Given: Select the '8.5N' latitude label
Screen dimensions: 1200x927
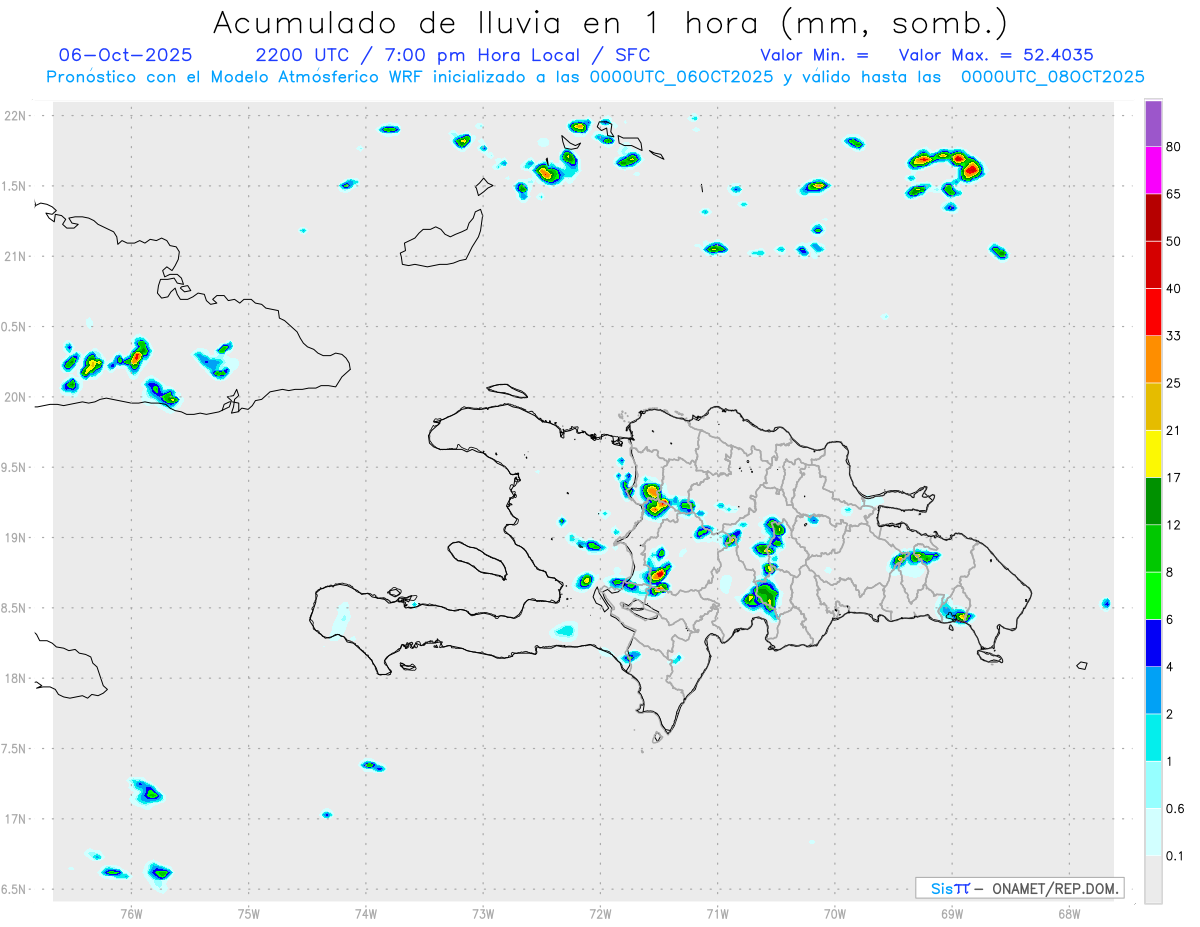Looking at the screenshot, I should click(14, 608).
